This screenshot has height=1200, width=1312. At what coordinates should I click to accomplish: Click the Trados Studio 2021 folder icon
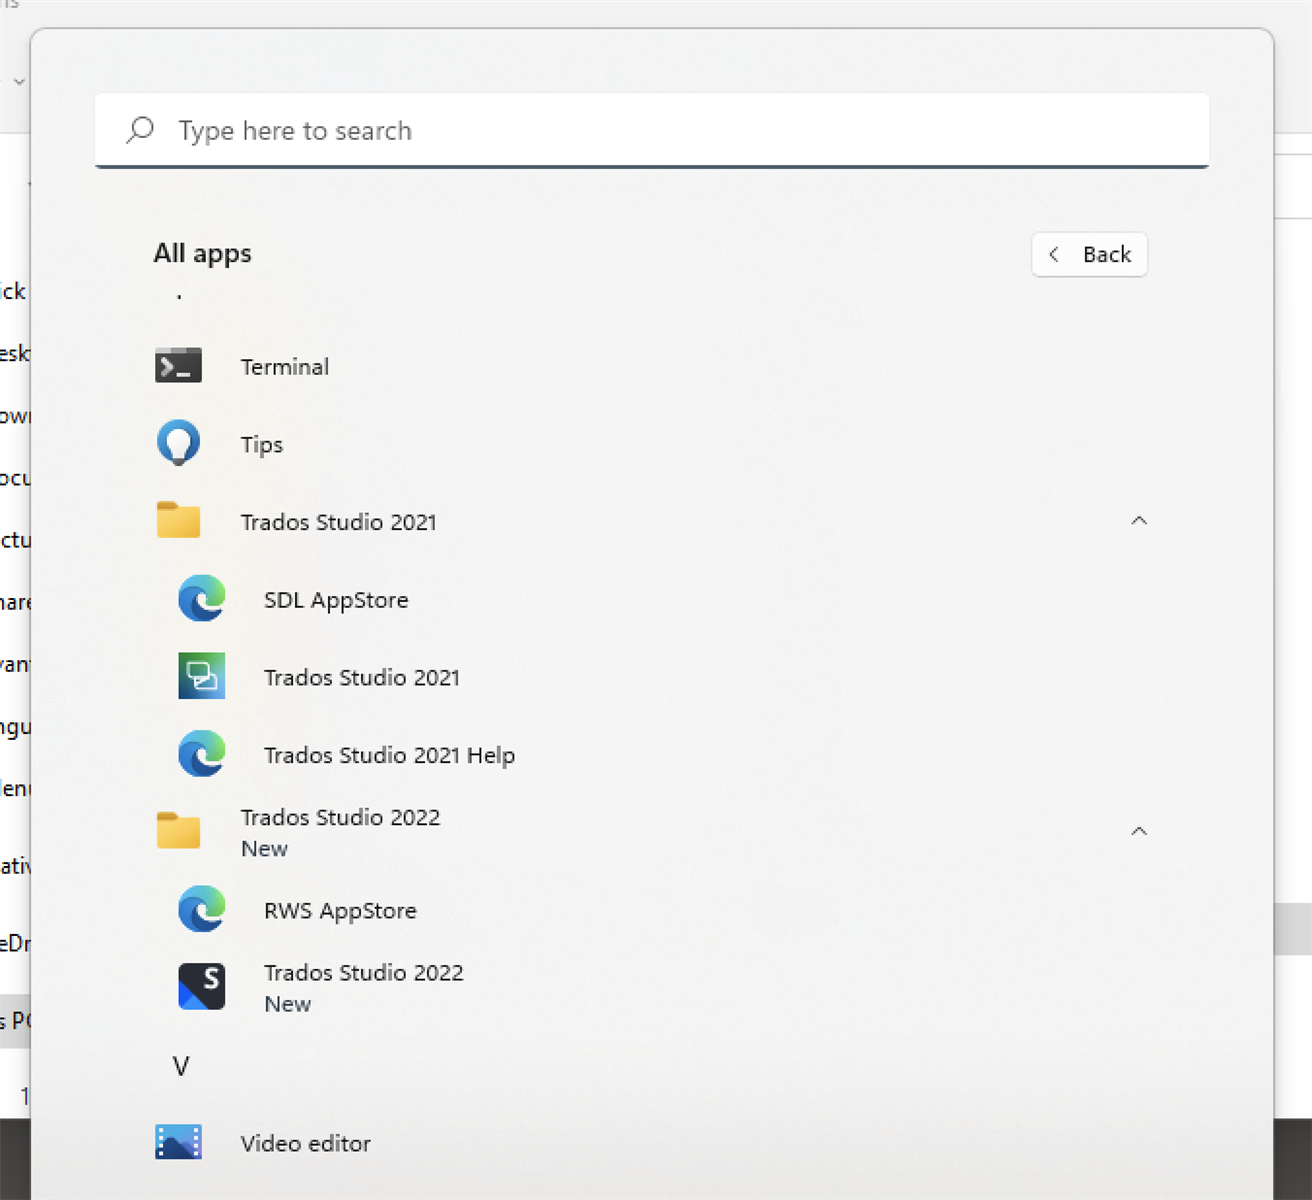pos(178,521)
